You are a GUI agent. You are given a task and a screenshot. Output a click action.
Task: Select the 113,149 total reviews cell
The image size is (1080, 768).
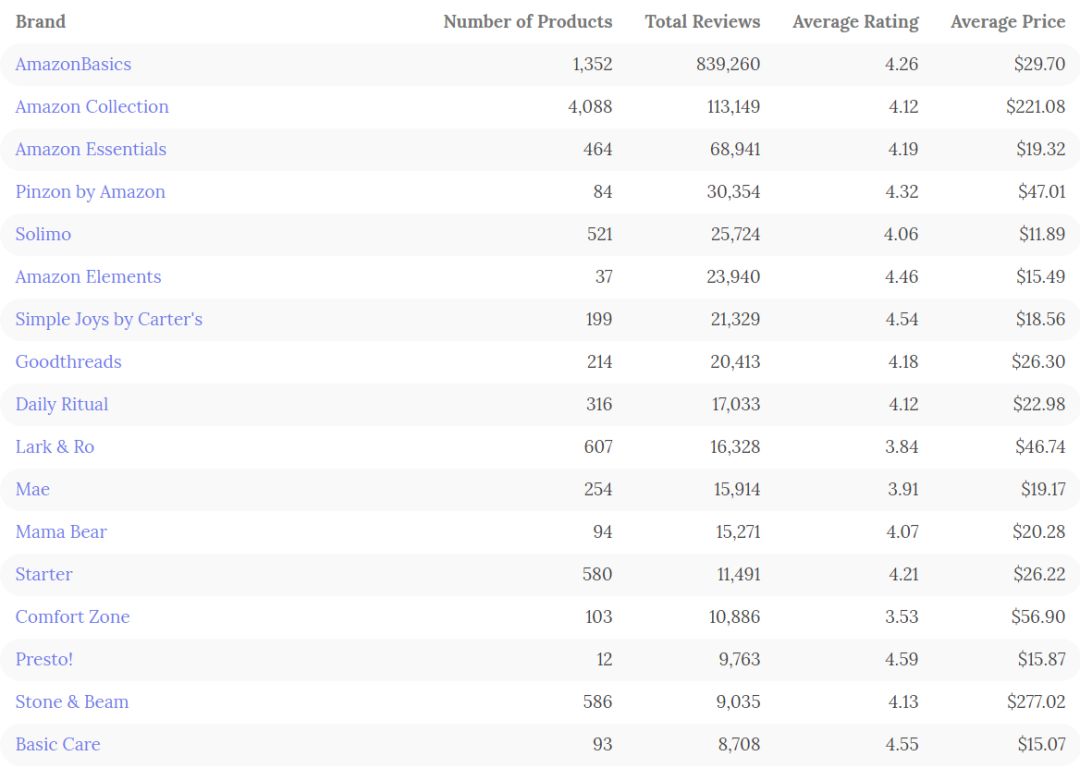click(x=734, y=107)
